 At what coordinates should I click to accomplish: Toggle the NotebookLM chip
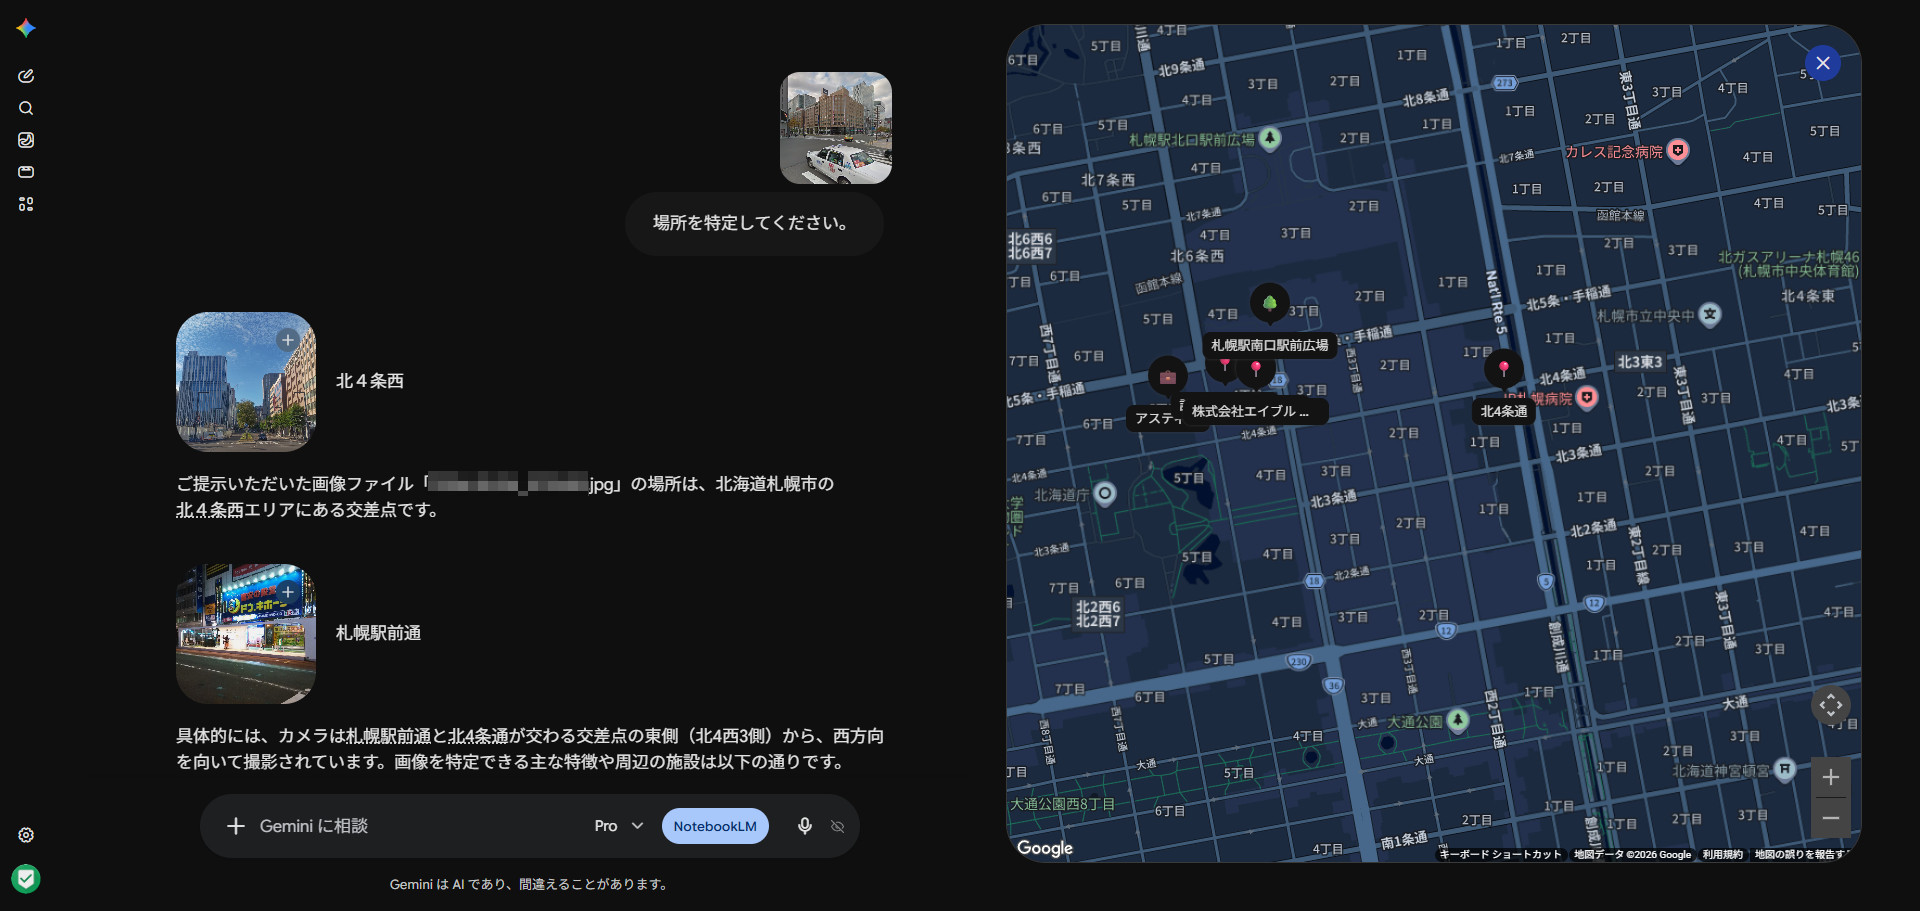pyautogui.click(x=715, y=826)
